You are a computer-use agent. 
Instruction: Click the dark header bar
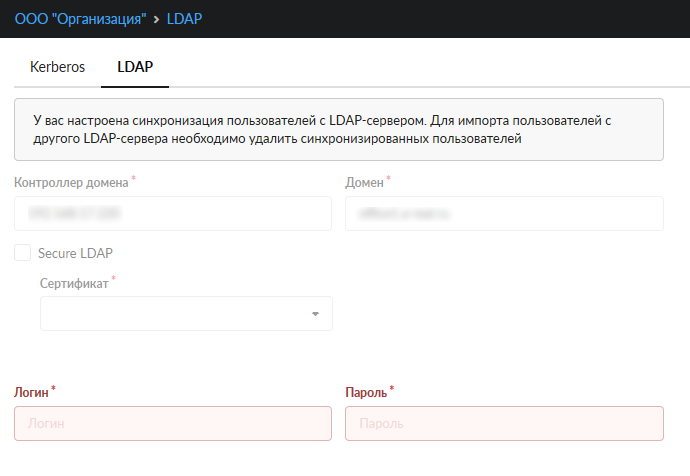click(450, 19)
